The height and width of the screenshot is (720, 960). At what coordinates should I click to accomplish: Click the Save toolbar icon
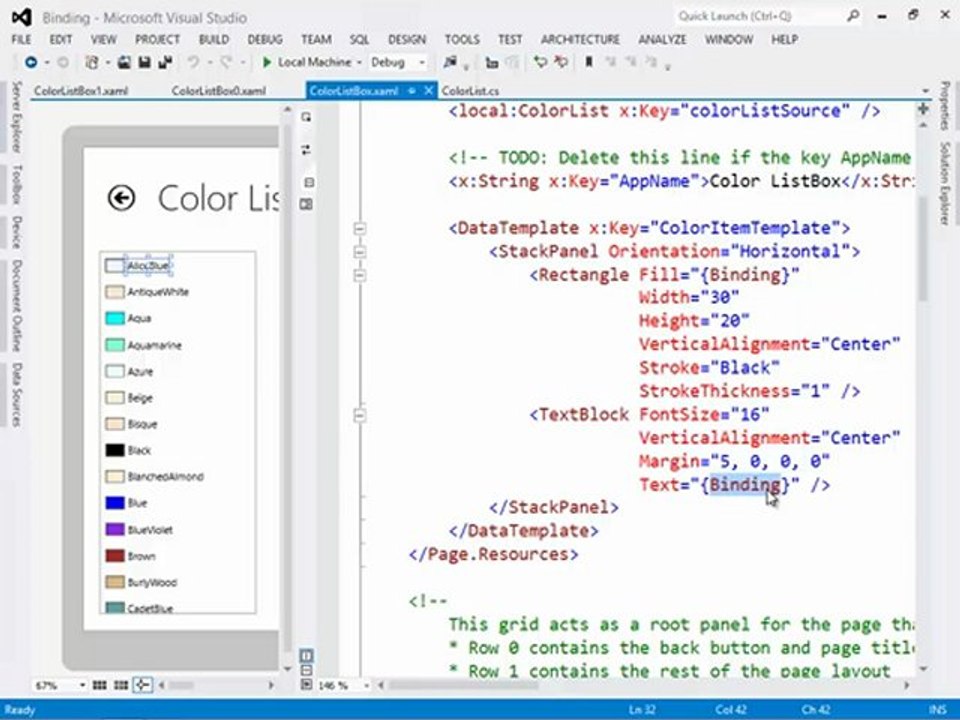[144, 62]
